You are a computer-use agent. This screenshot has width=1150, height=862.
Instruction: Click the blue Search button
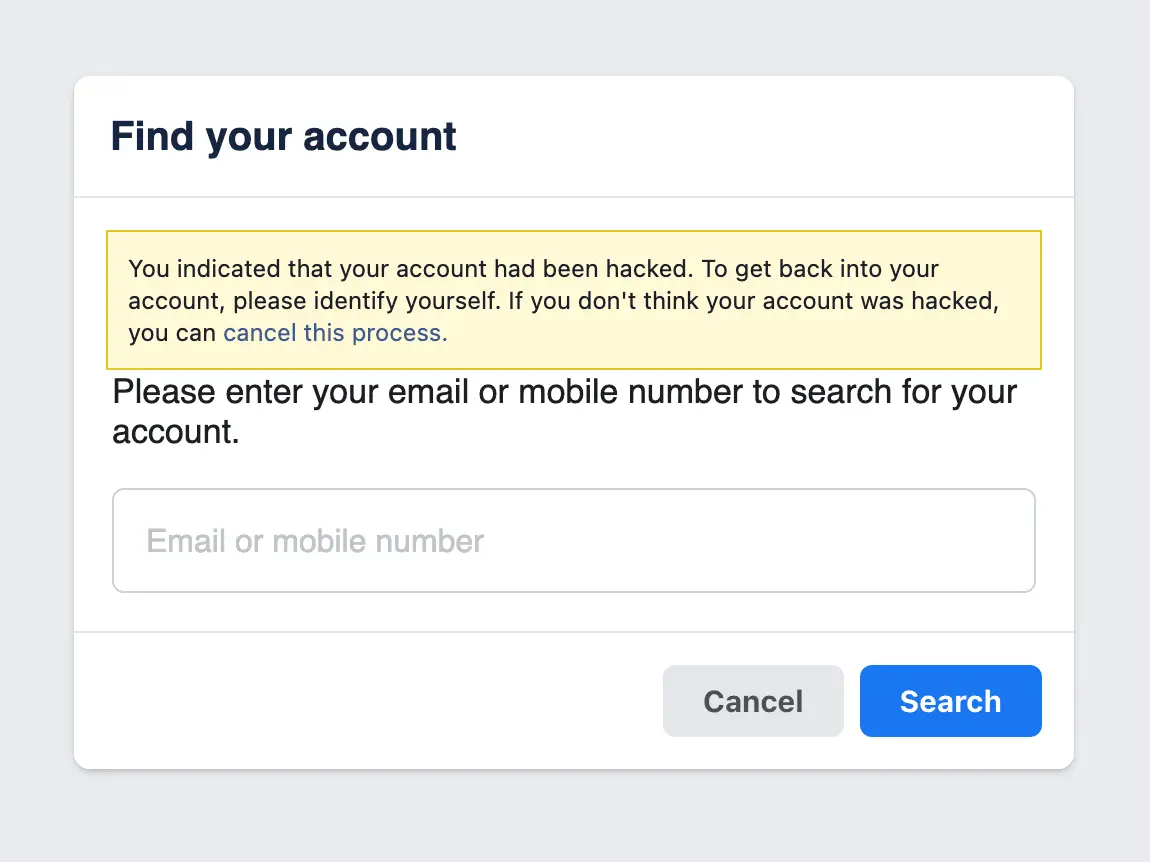tap(950, 701)
